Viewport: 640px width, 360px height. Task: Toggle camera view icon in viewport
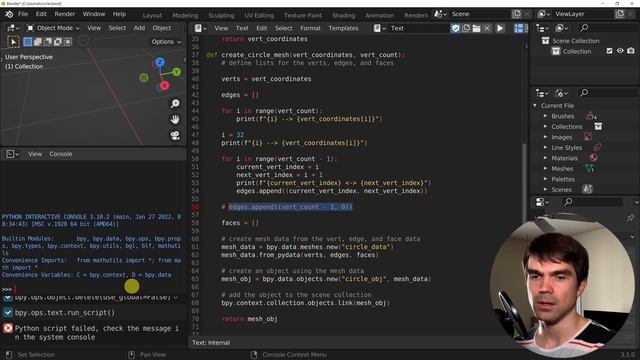tap(175, 136)
